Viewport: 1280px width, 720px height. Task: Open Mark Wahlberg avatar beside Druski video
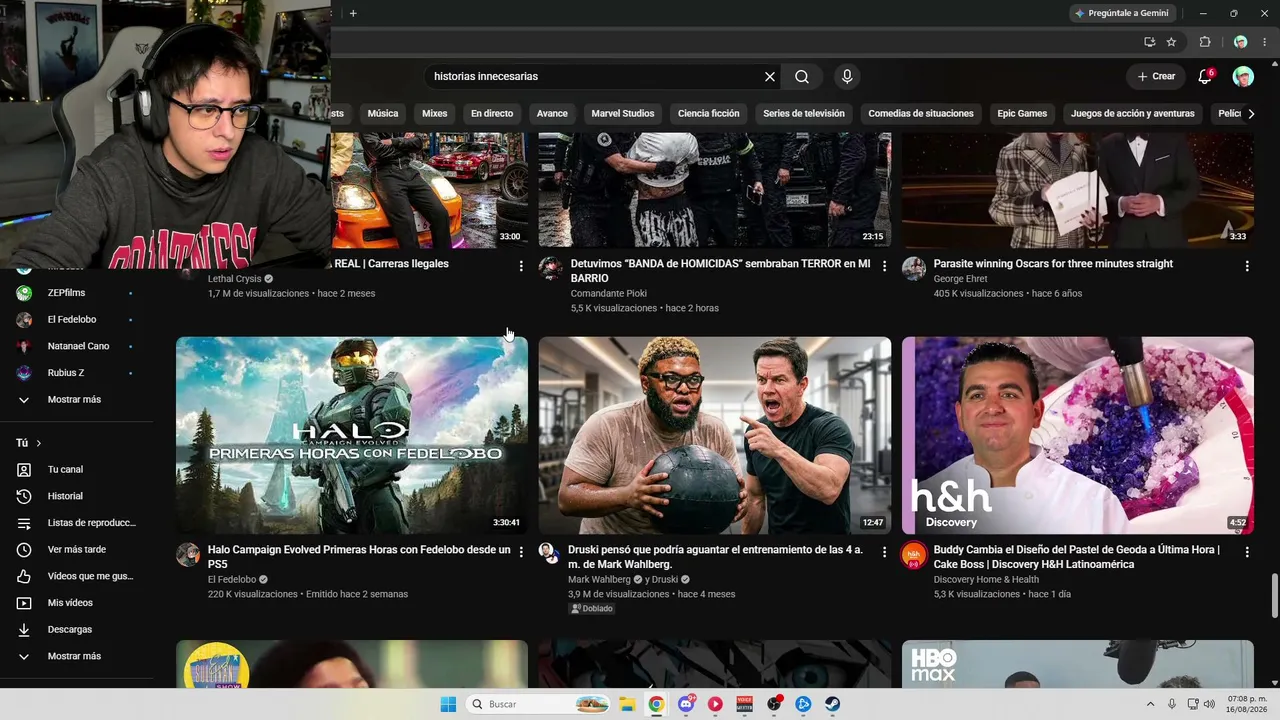click(548, 552)
